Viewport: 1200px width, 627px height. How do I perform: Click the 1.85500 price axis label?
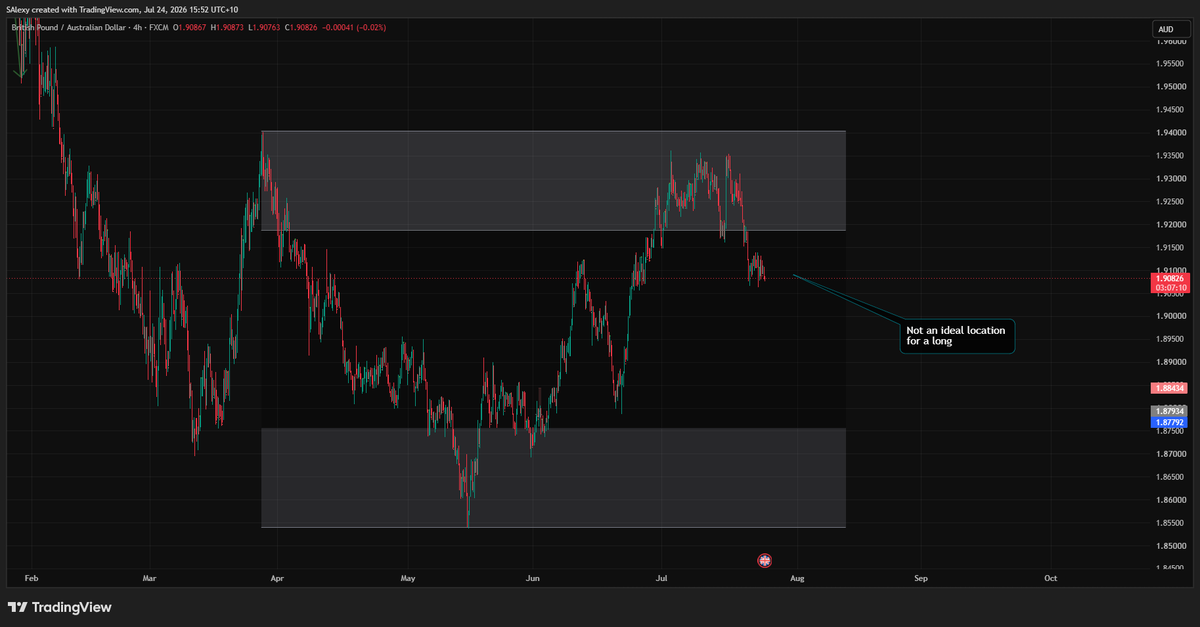coord(1169,523)
